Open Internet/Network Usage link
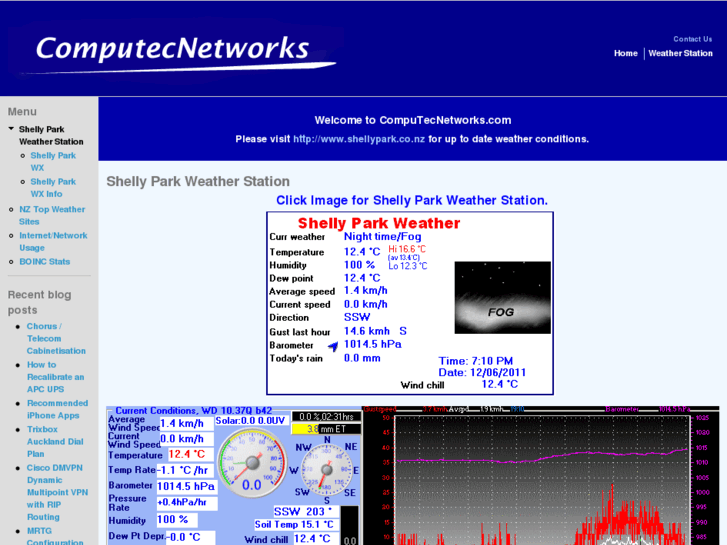The height and width of the screenshot is (545, 727). point(53,241)
